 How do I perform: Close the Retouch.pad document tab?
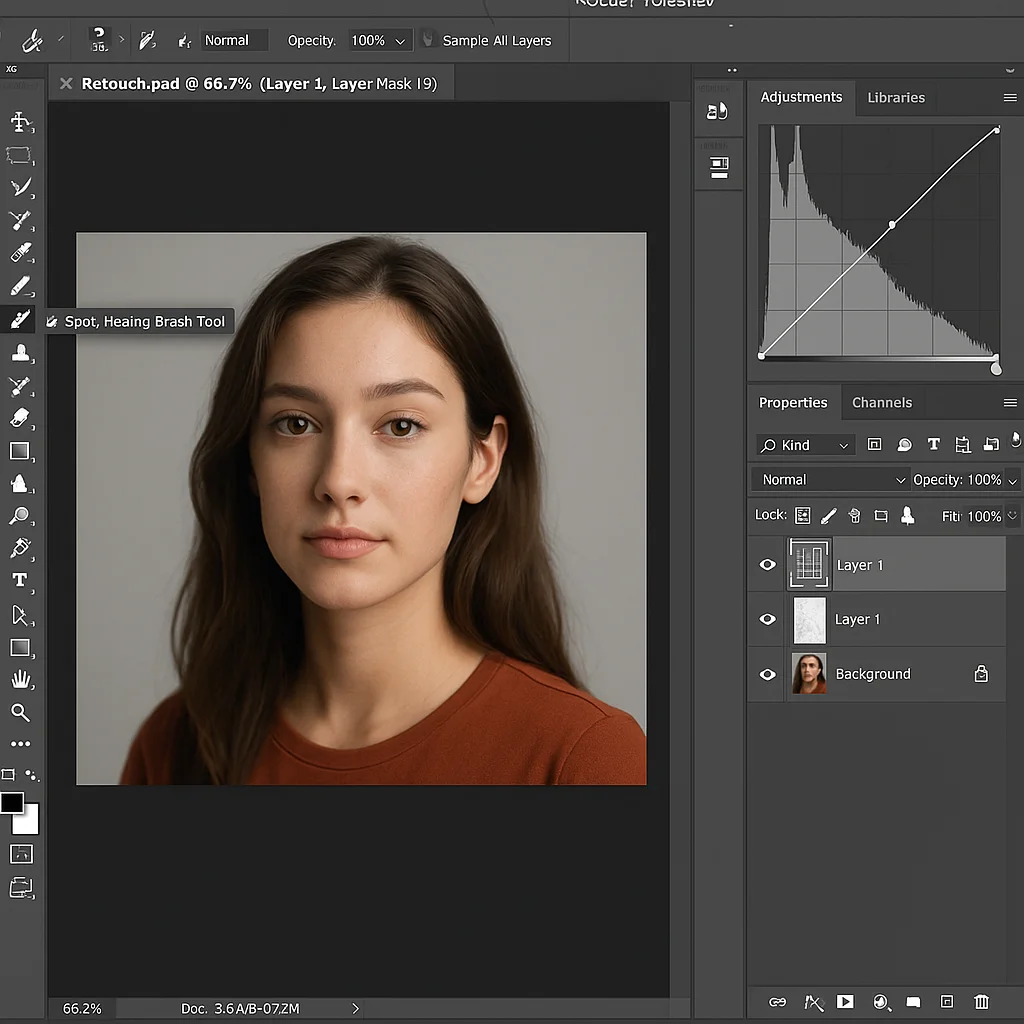coord(66,84)
